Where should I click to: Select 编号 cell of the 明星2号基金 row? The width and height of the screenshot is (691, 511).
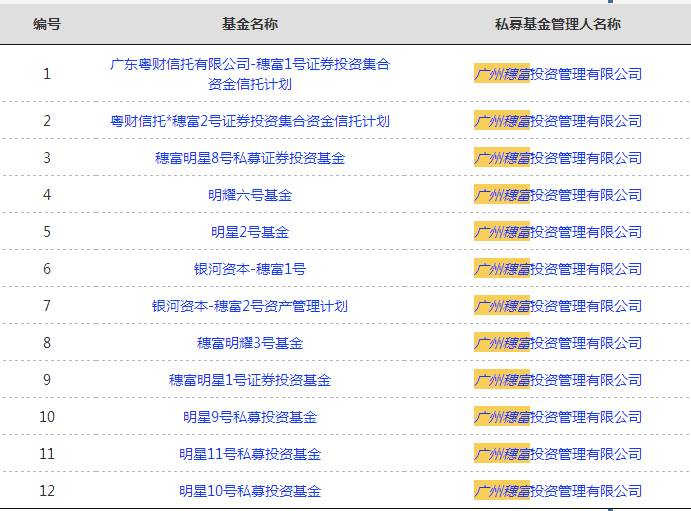pyautogui.click(x=47, y=232)
